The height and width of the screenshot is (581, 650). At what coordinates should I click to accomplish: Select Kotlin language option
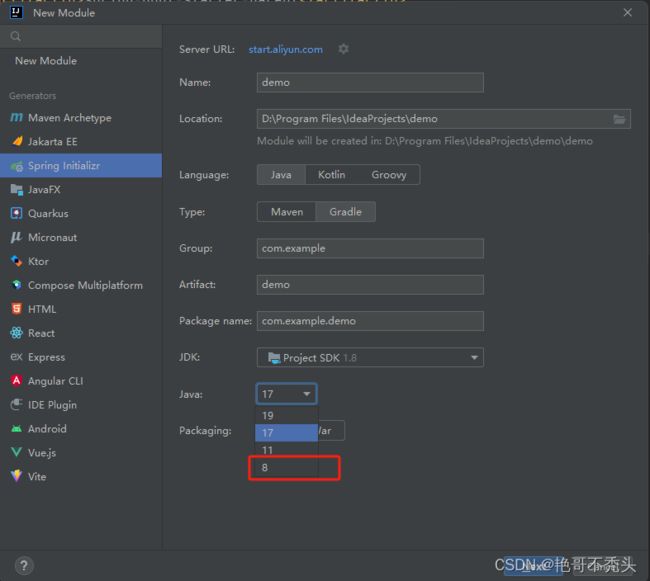[331, 175]
